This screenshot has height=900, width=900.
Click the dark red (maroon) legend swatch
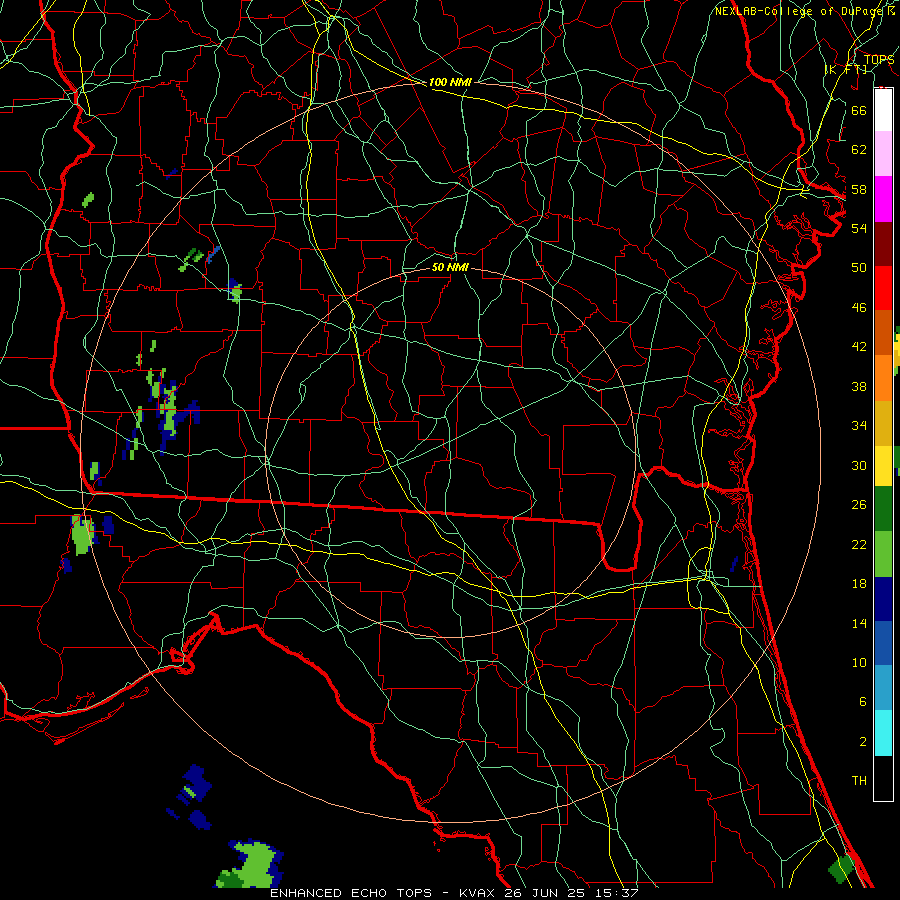click(x=883, y=243)
